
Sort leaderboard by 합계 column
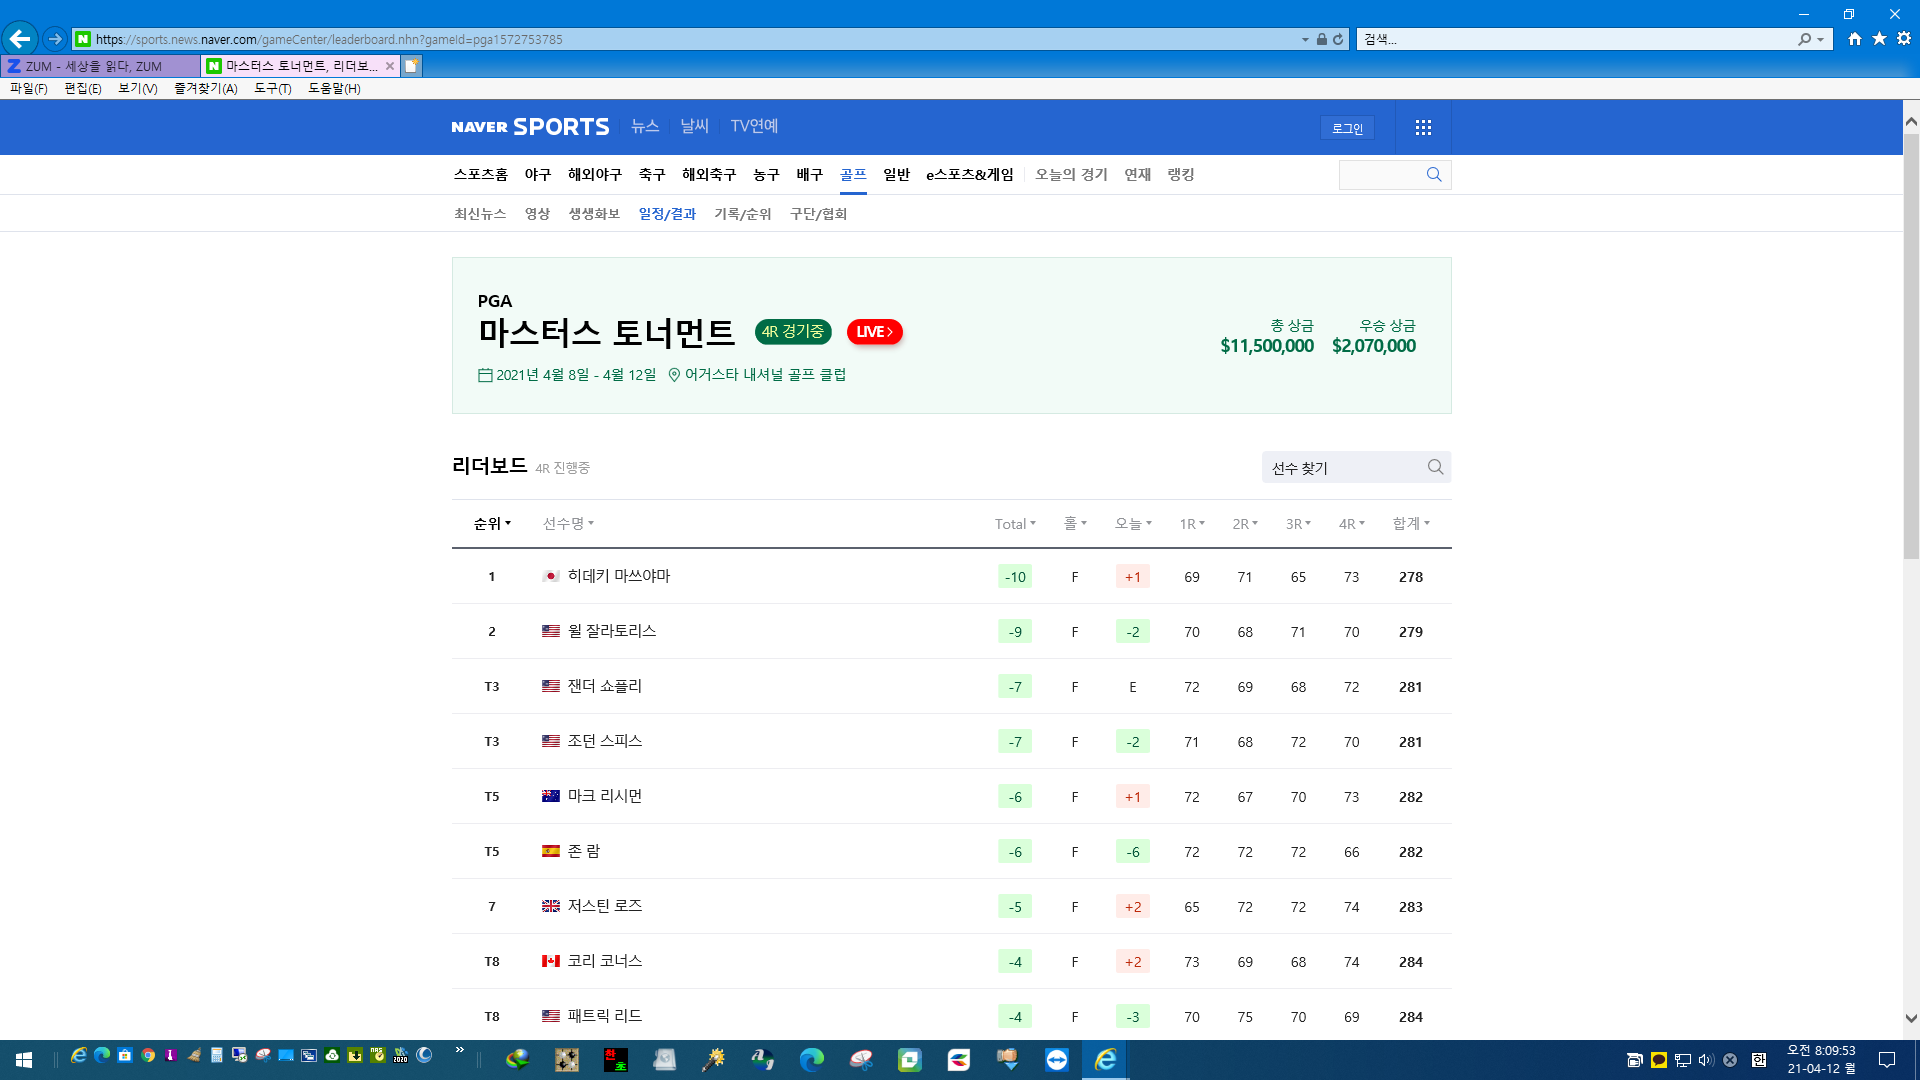(1411, 523)
